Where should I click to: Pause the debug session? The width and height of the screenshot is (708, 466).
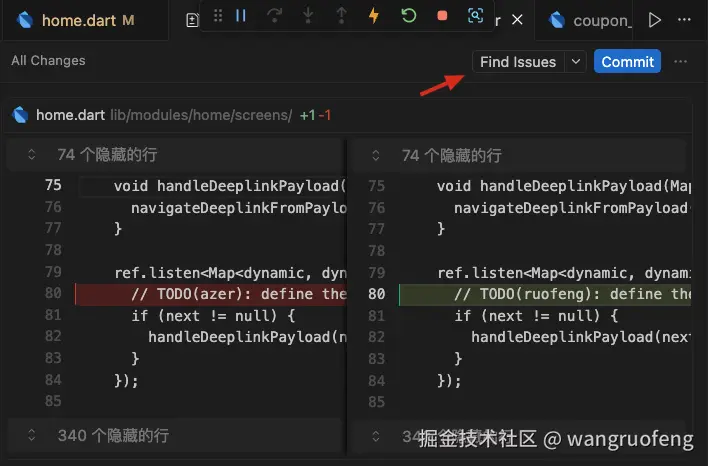tap(241, 16)
